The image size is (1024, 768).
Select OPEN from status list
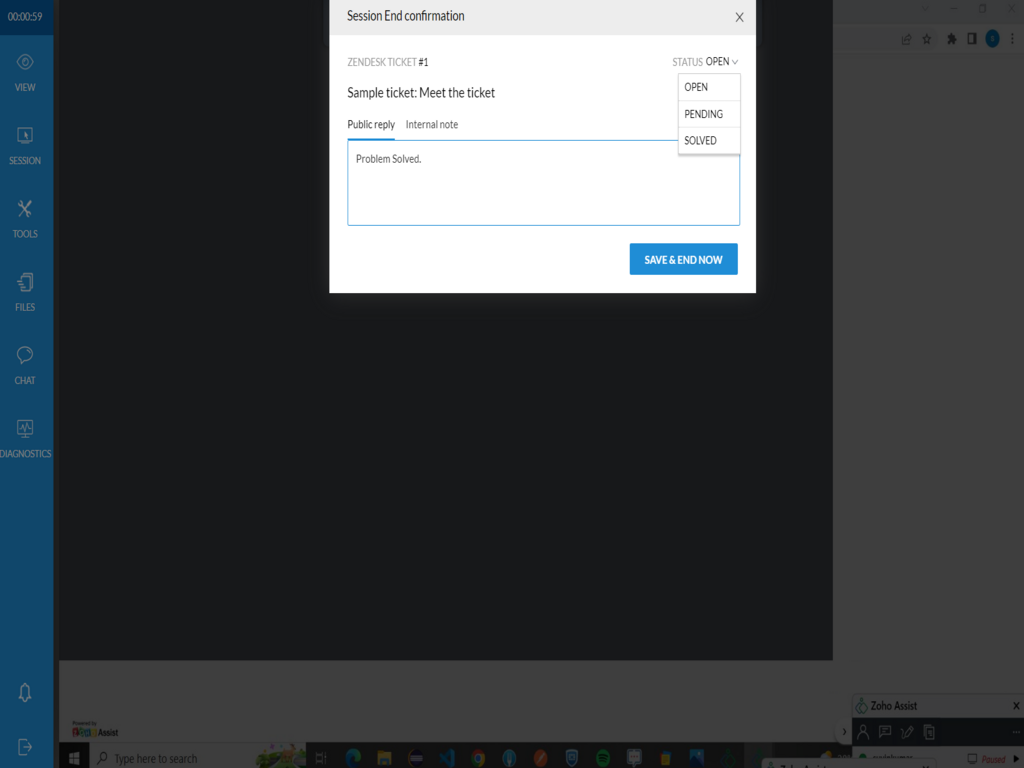pyautogui.click(x=708, y=87)
